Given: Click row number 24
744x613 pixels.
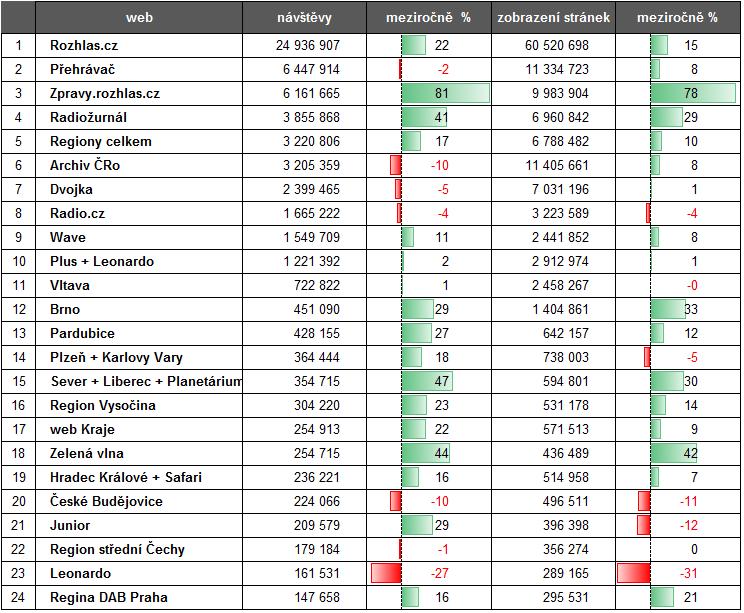Looking at the screenshot, I should tap(18, 597).
